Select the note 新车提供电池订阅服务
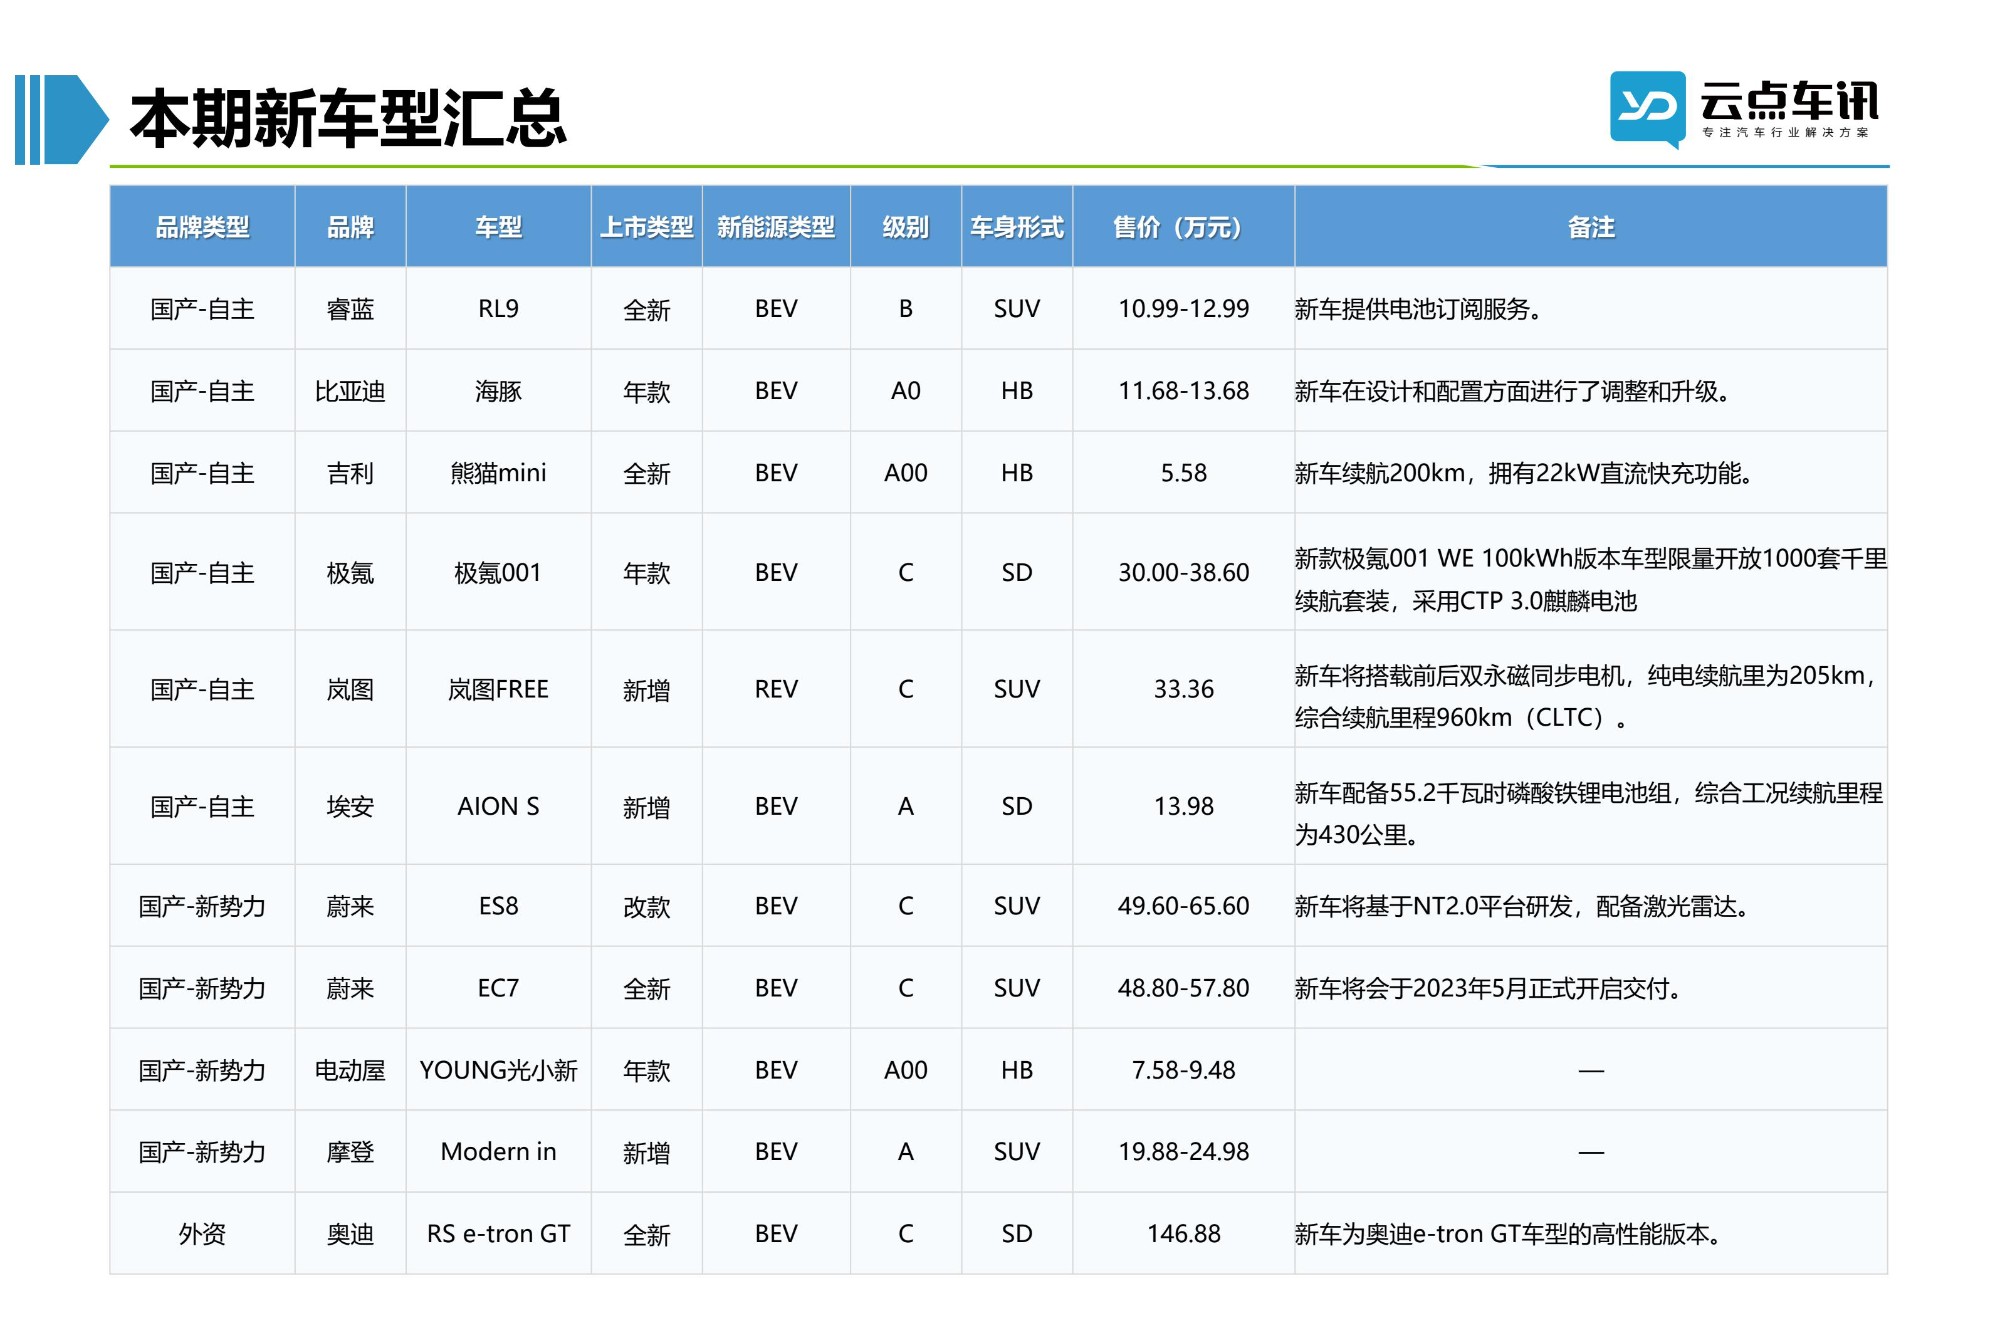Image resolution: width=2000 pixels, height=1333 pixels. (1418, 309)
